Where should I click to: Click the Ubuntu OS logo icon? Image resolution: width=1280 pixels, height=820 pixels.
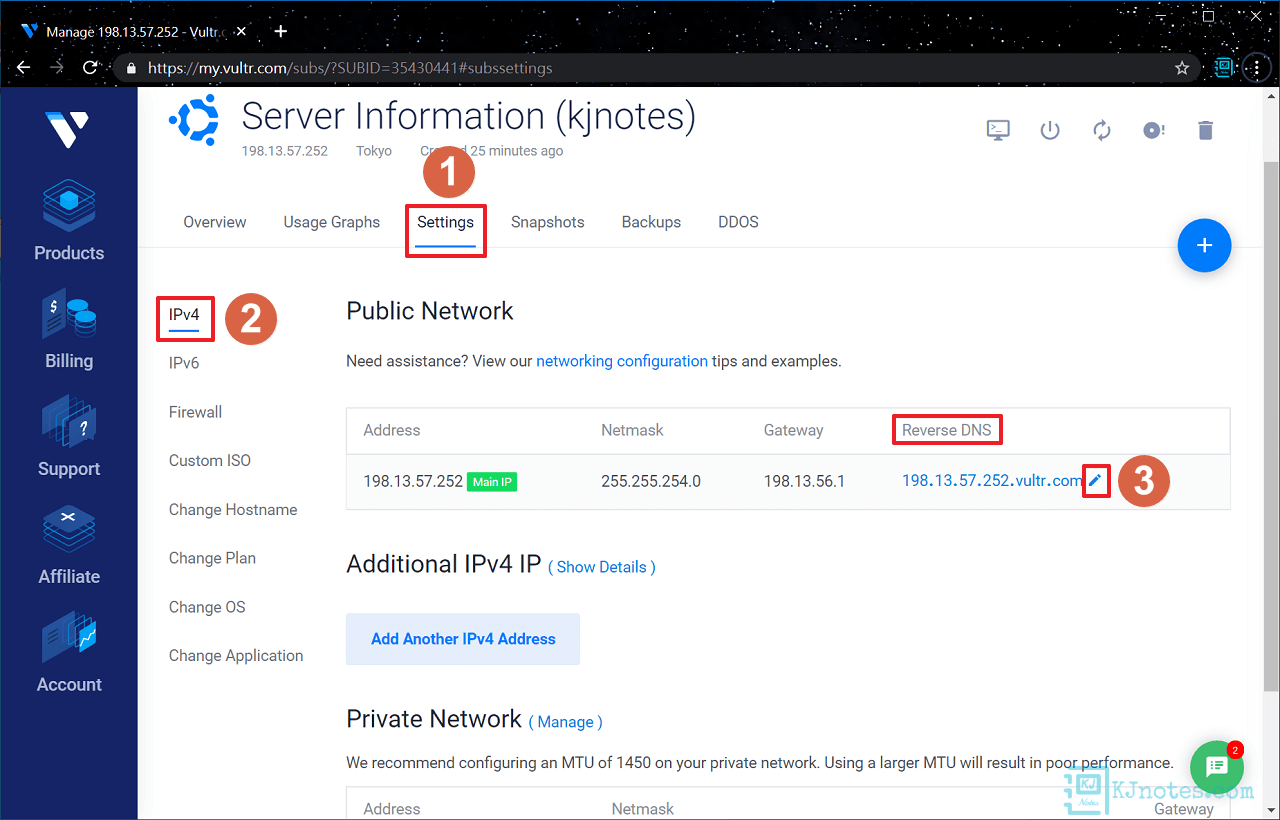(194, 121)
